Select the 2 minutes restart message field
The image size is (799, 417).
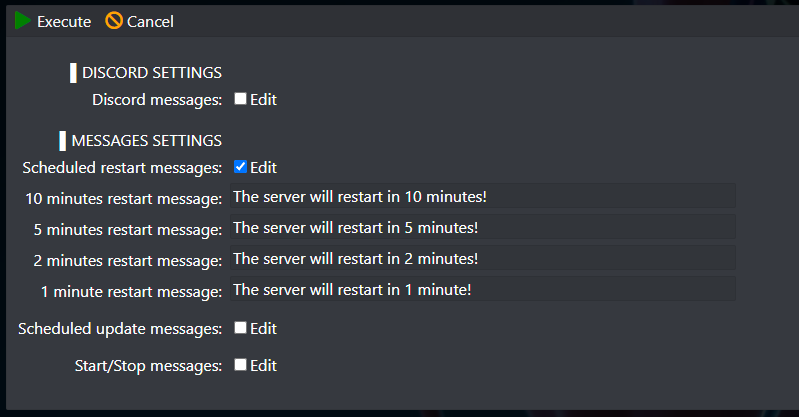483,258
